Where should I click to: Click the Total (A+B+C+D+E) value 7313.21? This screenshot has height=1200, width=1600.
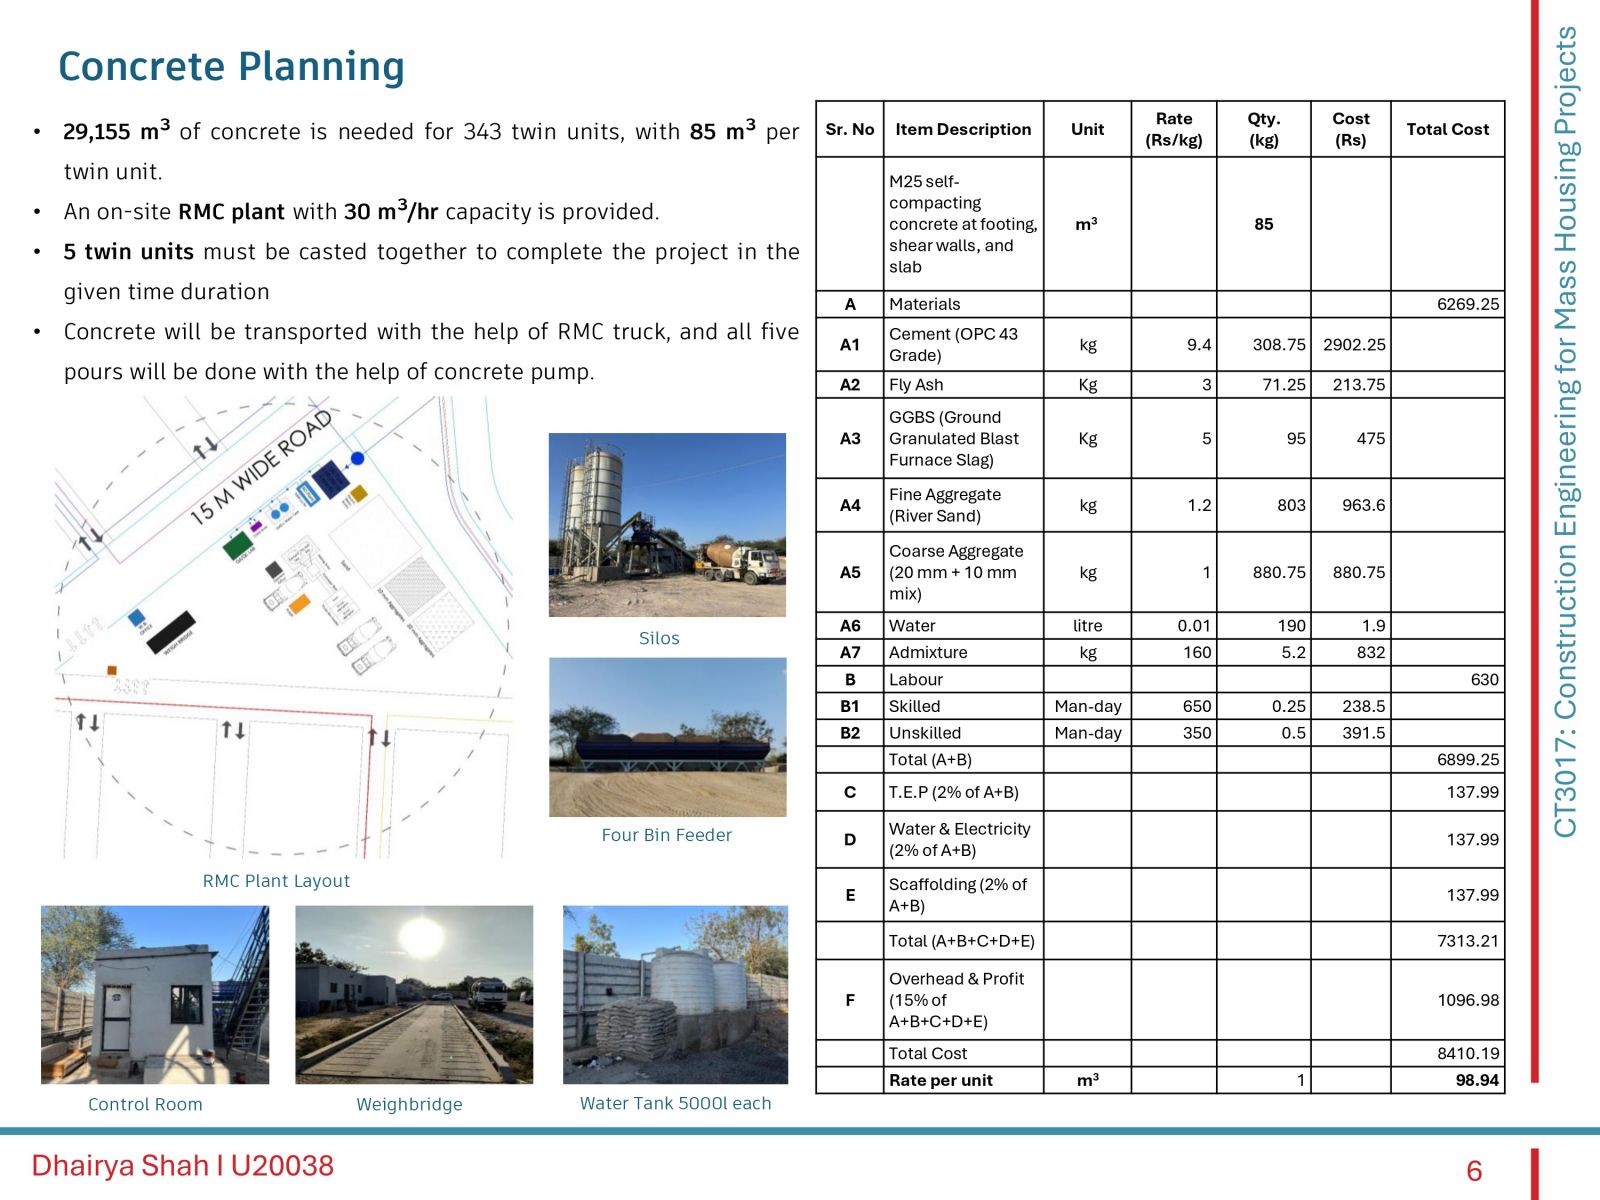click(x=1468, y=941)
